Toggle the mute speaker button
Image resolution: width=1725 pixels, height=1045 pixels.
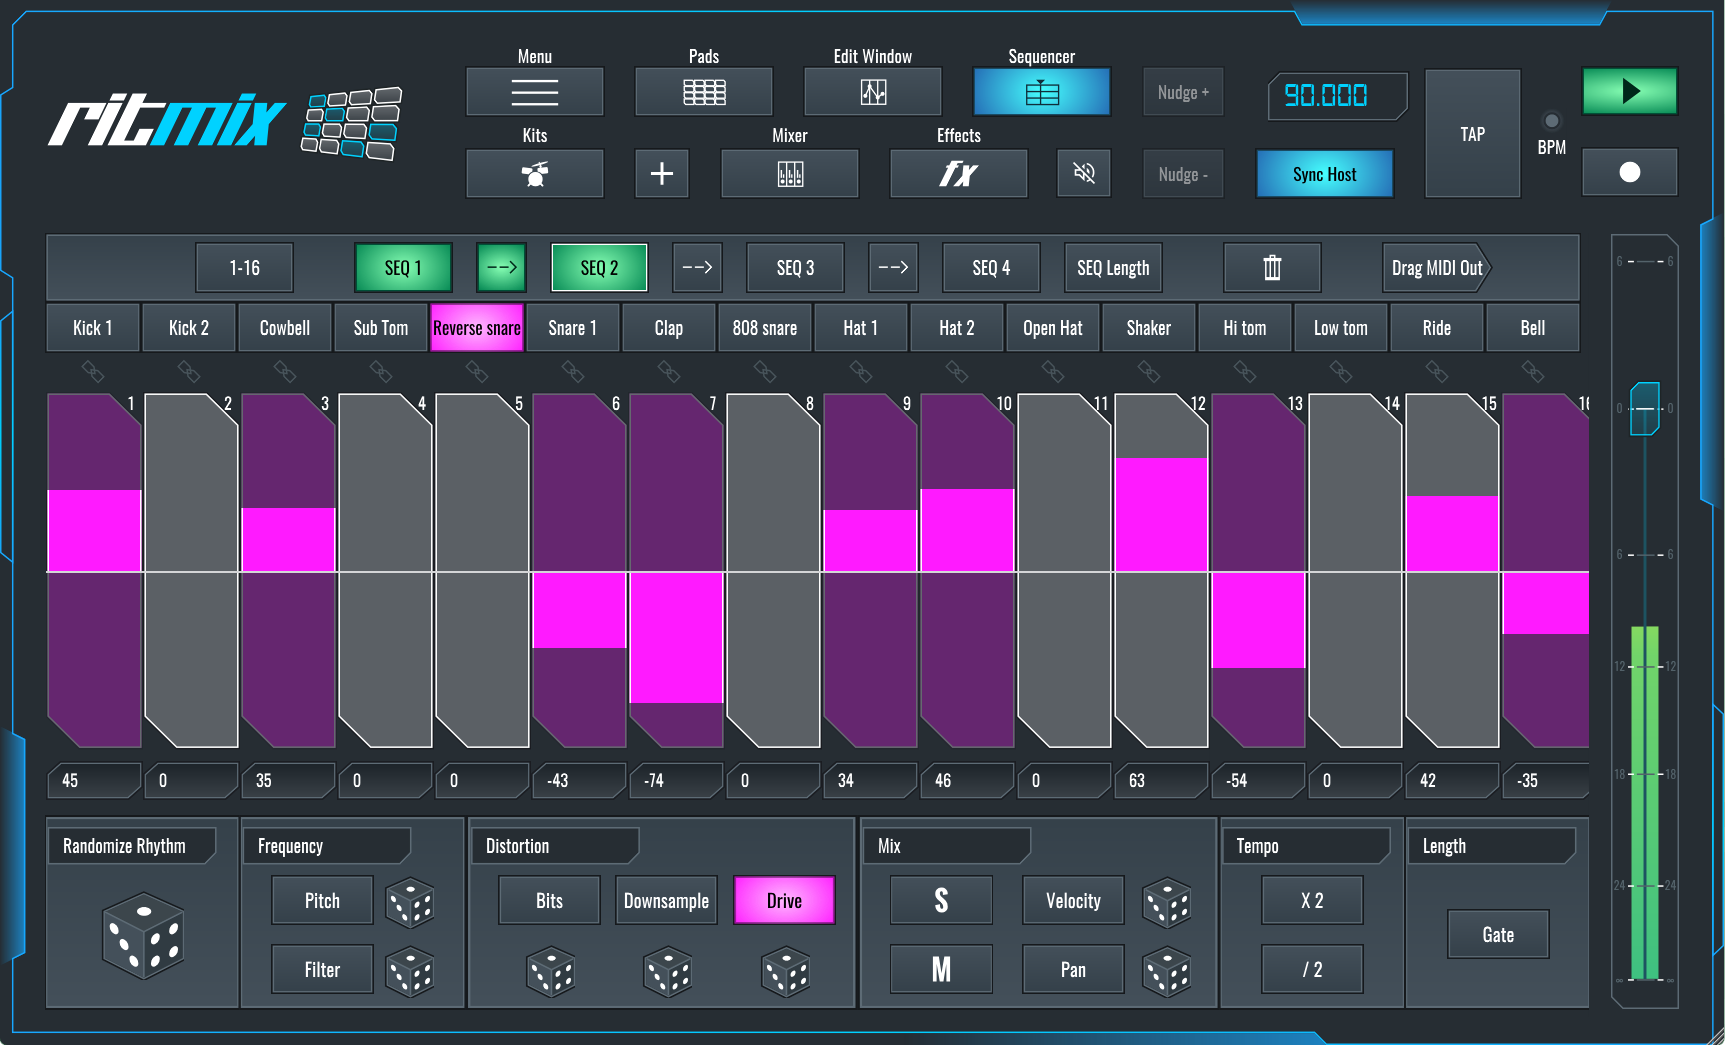tap(1083, 174)
